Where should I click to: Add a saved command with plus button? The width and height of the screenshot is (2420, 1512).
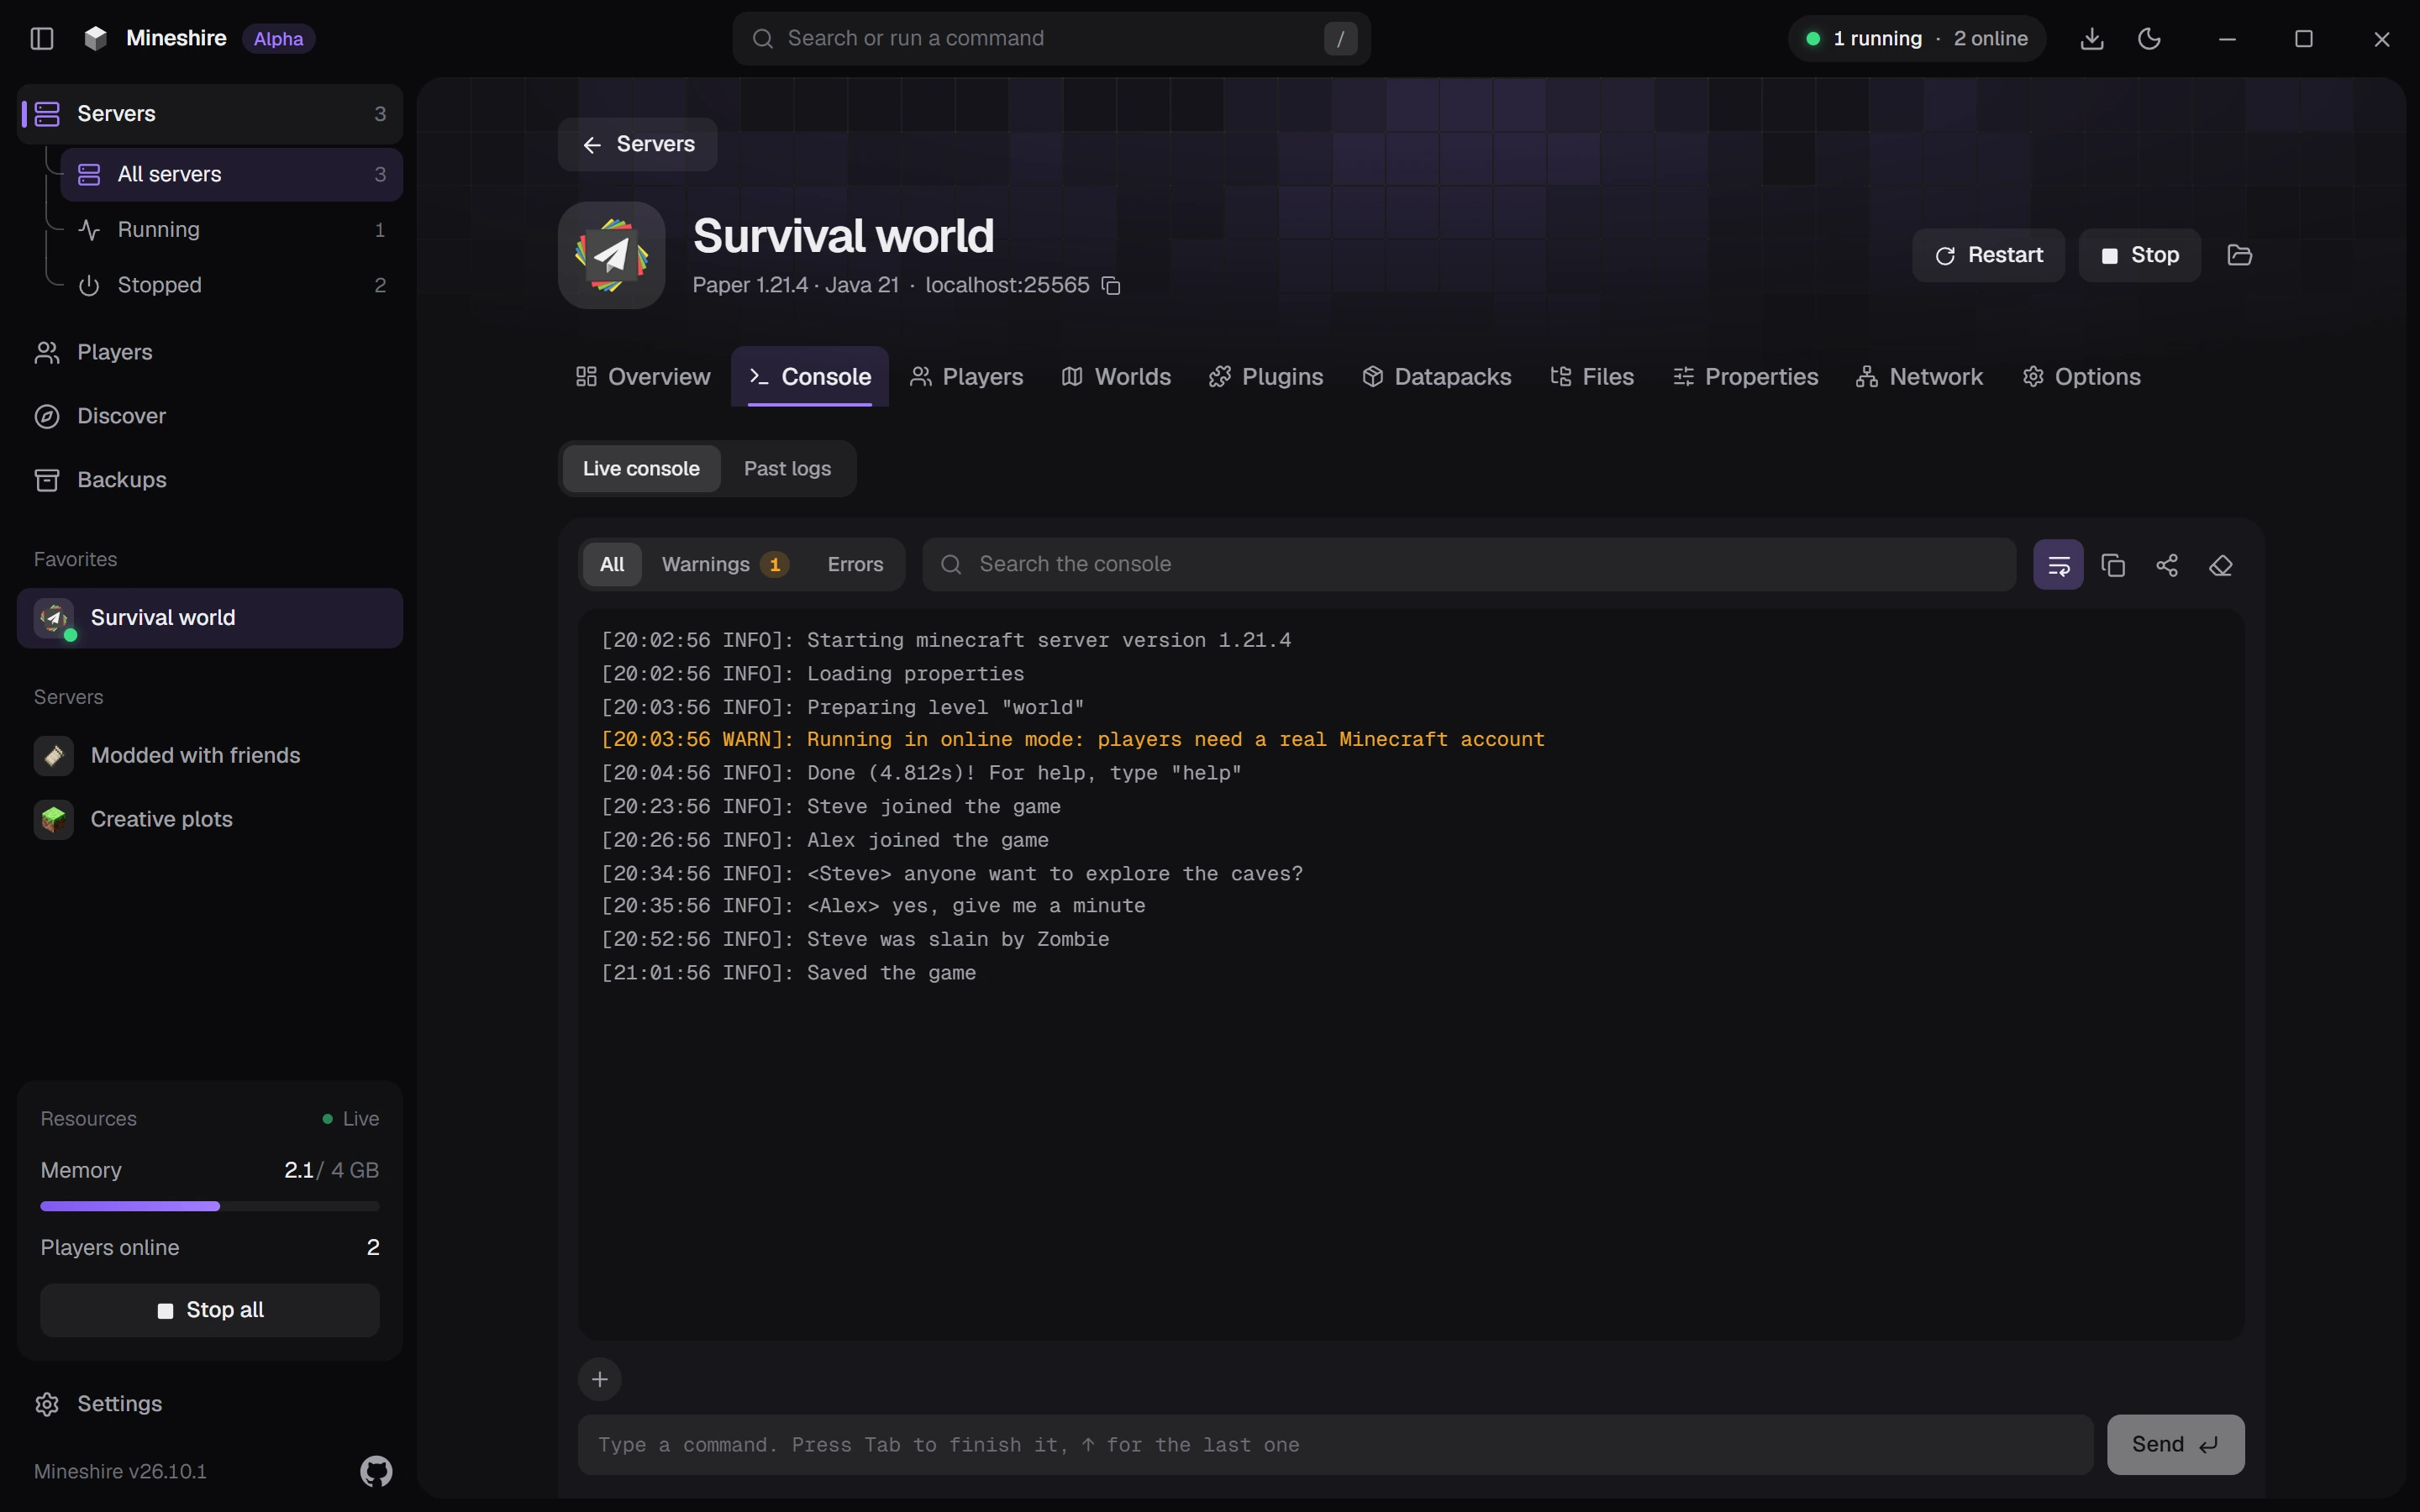coord(600,1380)
